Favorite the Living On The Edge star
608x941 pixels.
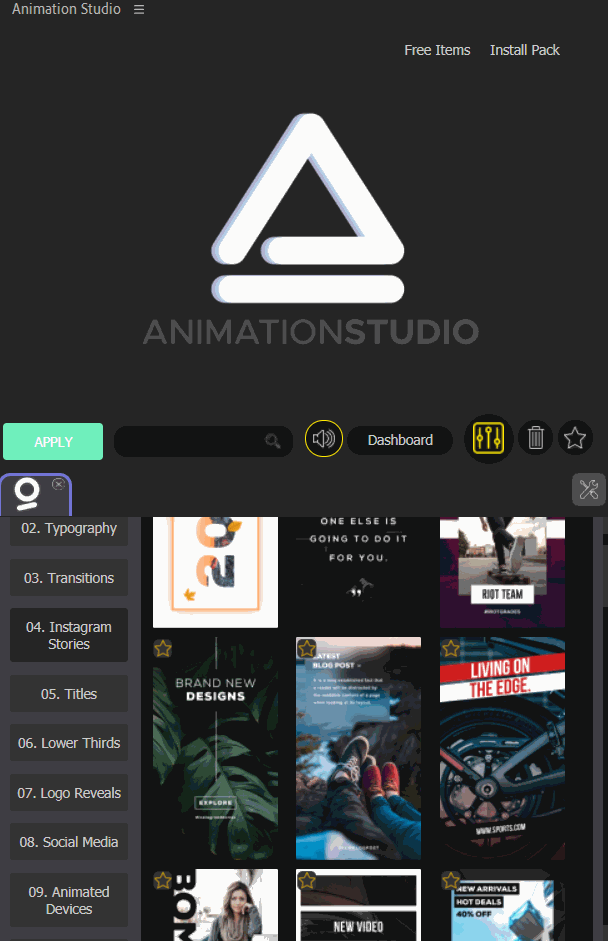point(451,649)
